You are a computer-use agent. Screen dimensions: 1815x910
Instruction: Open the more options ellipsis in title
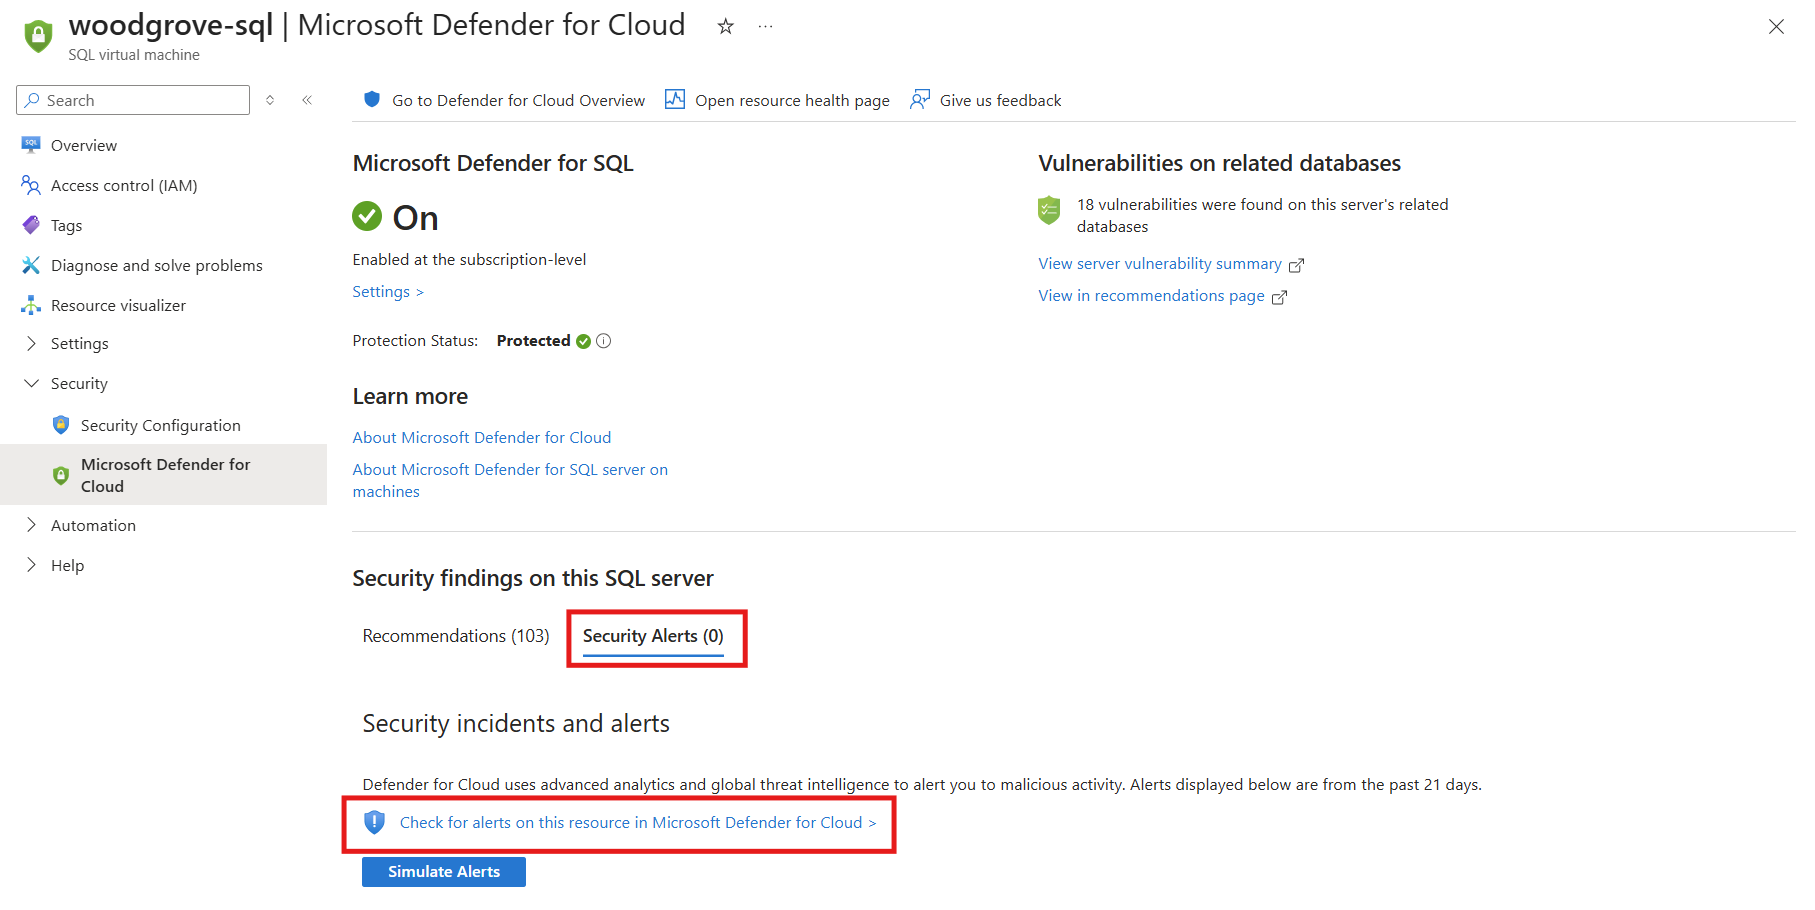(x=765, y=27)
